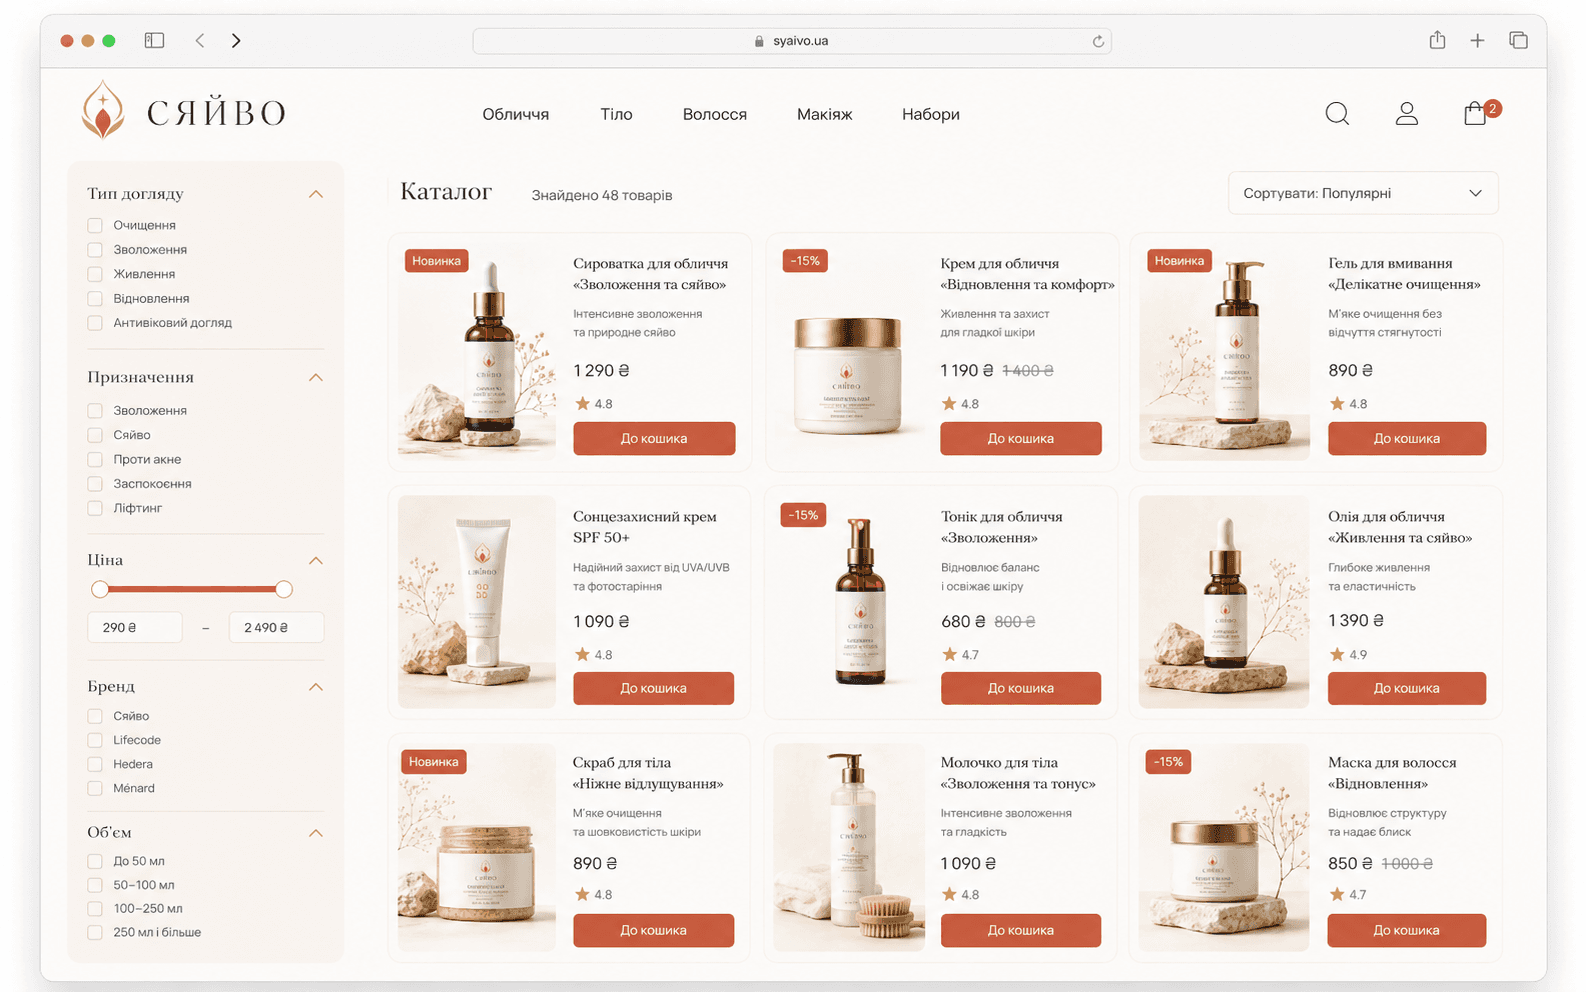This screenshot has width=1586, height=992.
Task: Collapse the Ціна filter section
Action: pos(316,560)
